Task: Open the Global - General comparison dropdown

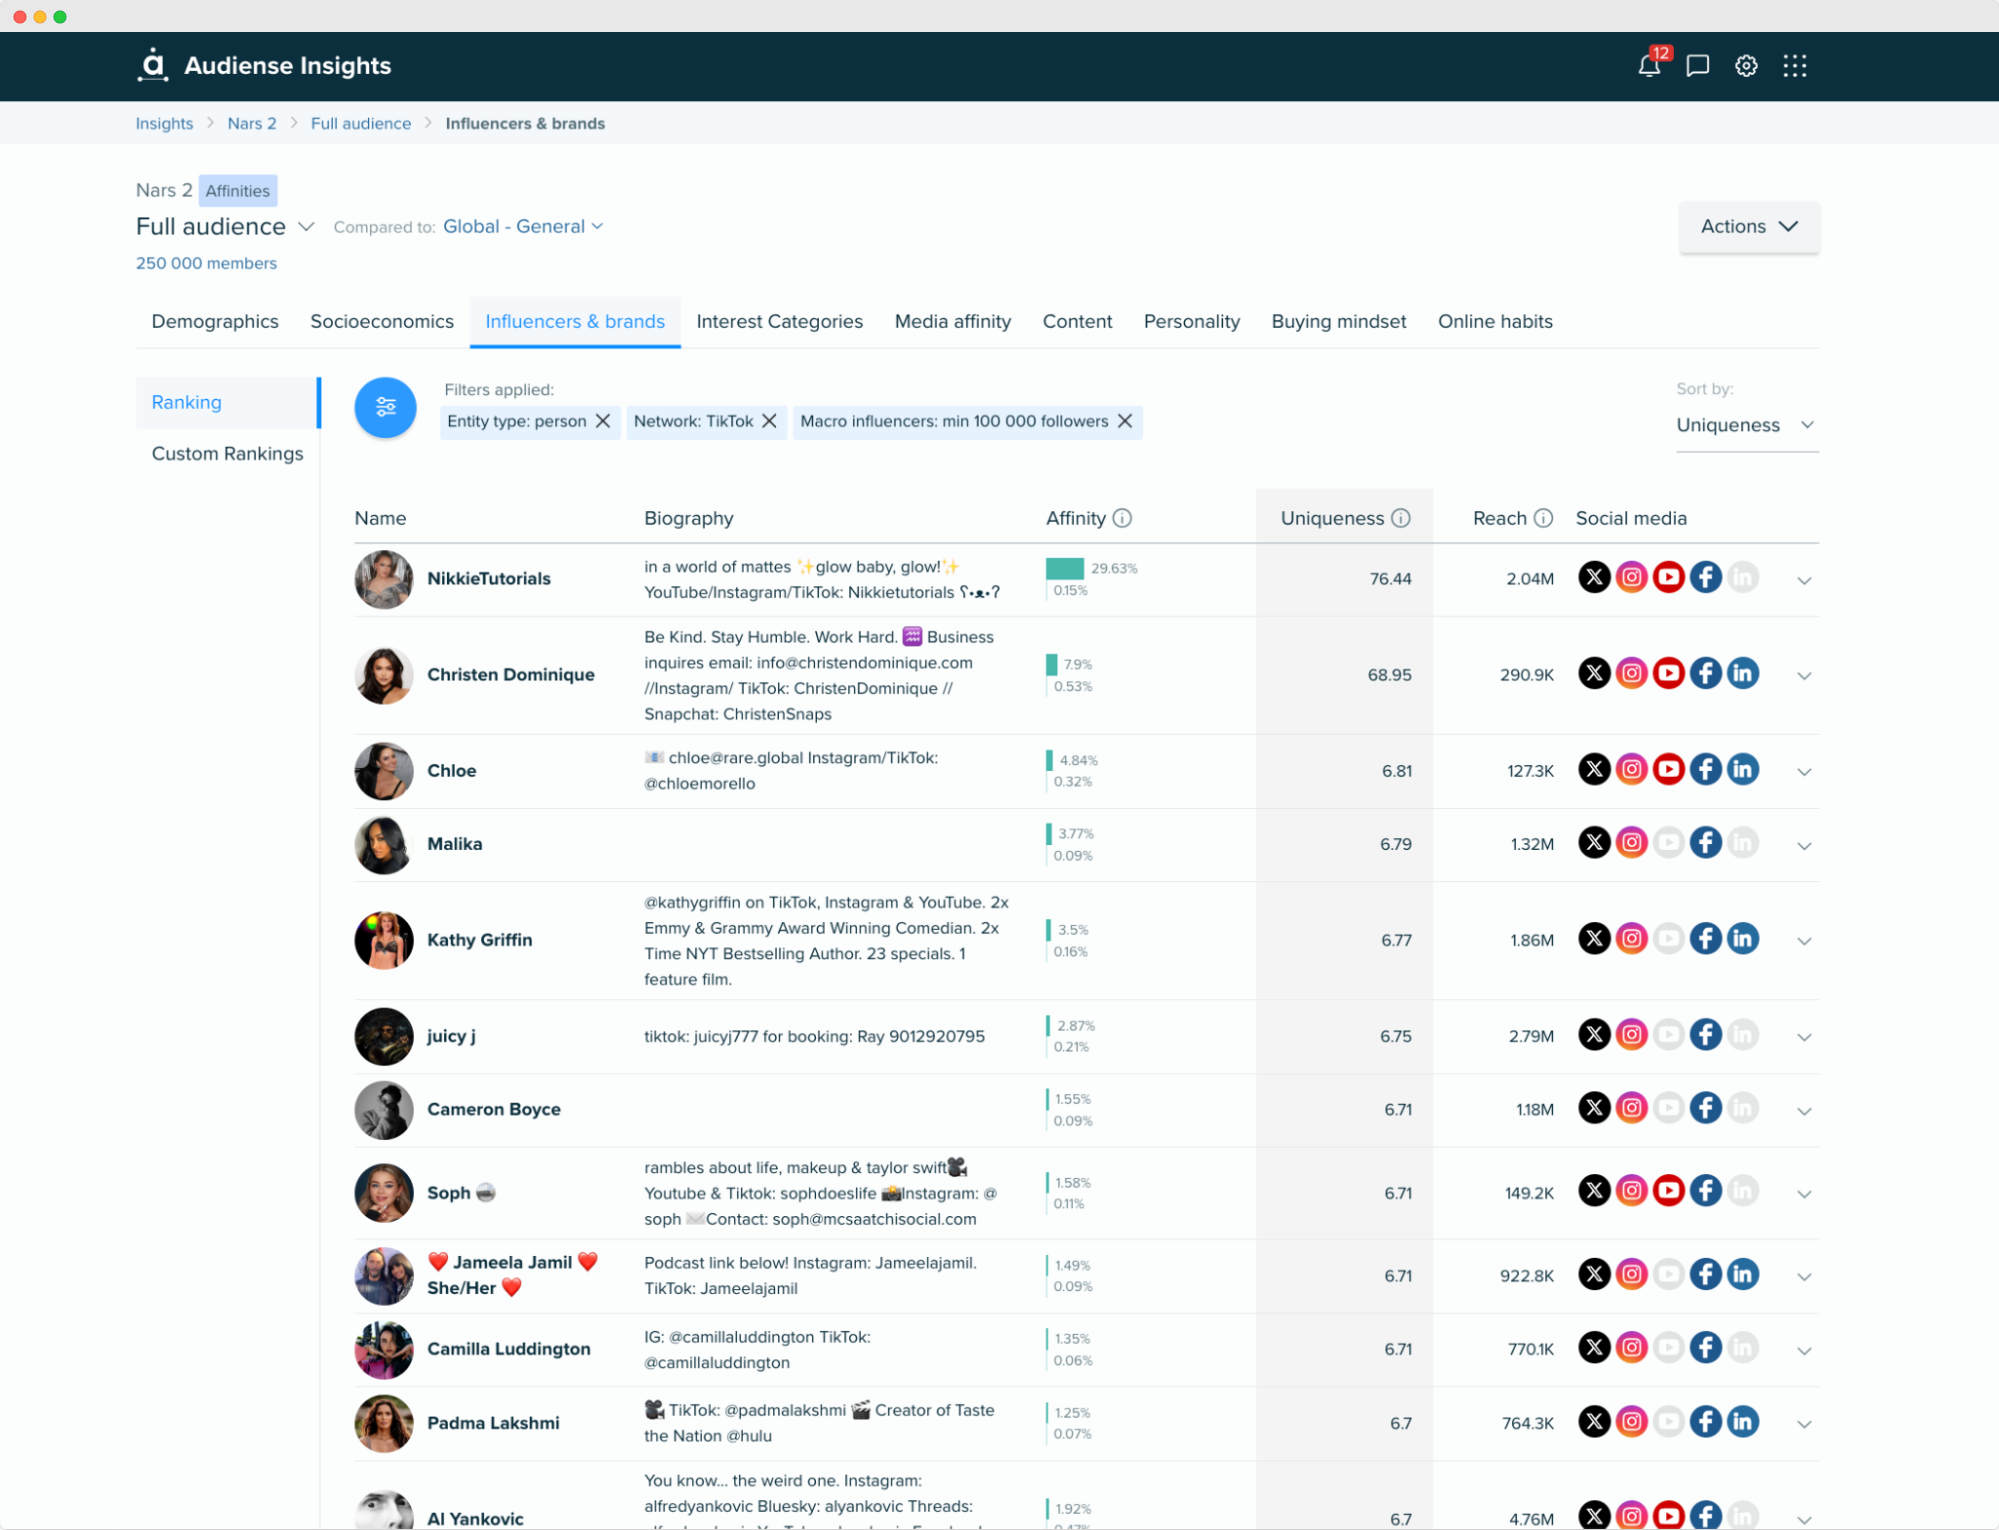Action: 523,227
